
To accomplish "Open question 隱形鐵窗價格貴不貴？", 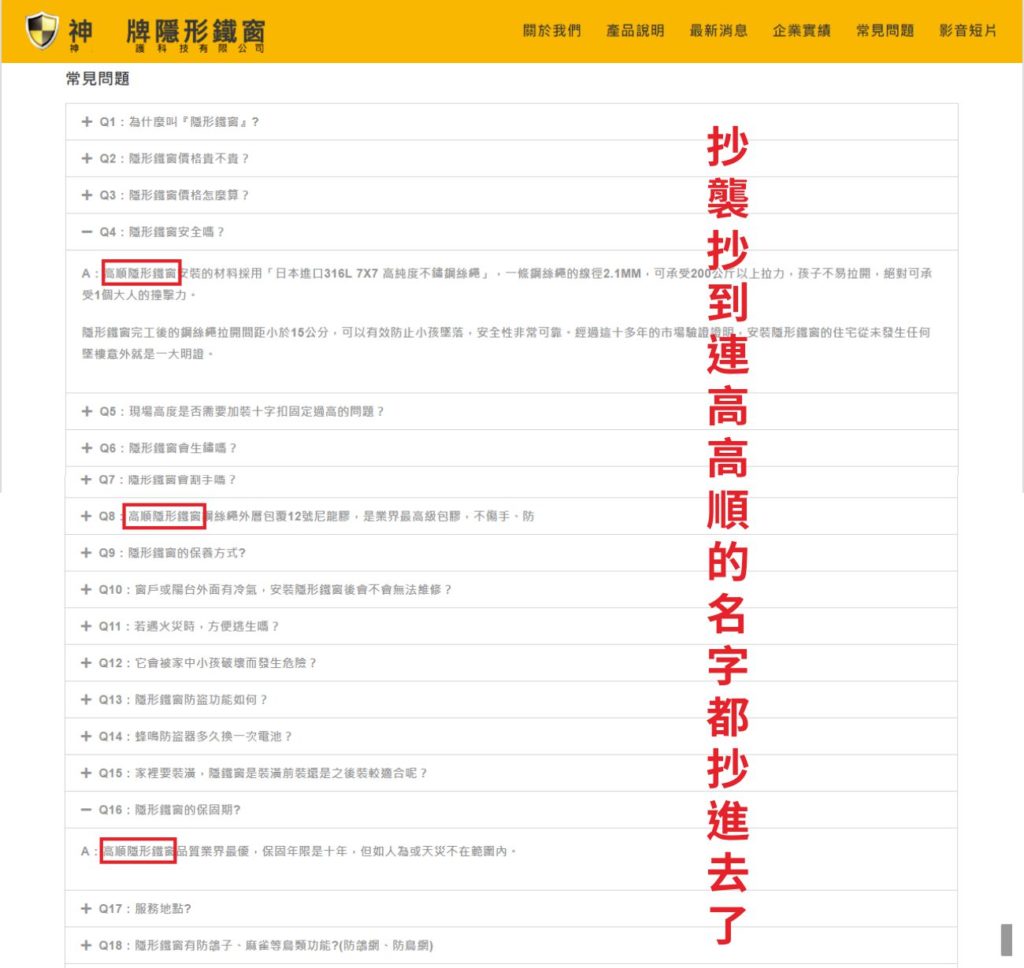I will click(x=189, y=158).
